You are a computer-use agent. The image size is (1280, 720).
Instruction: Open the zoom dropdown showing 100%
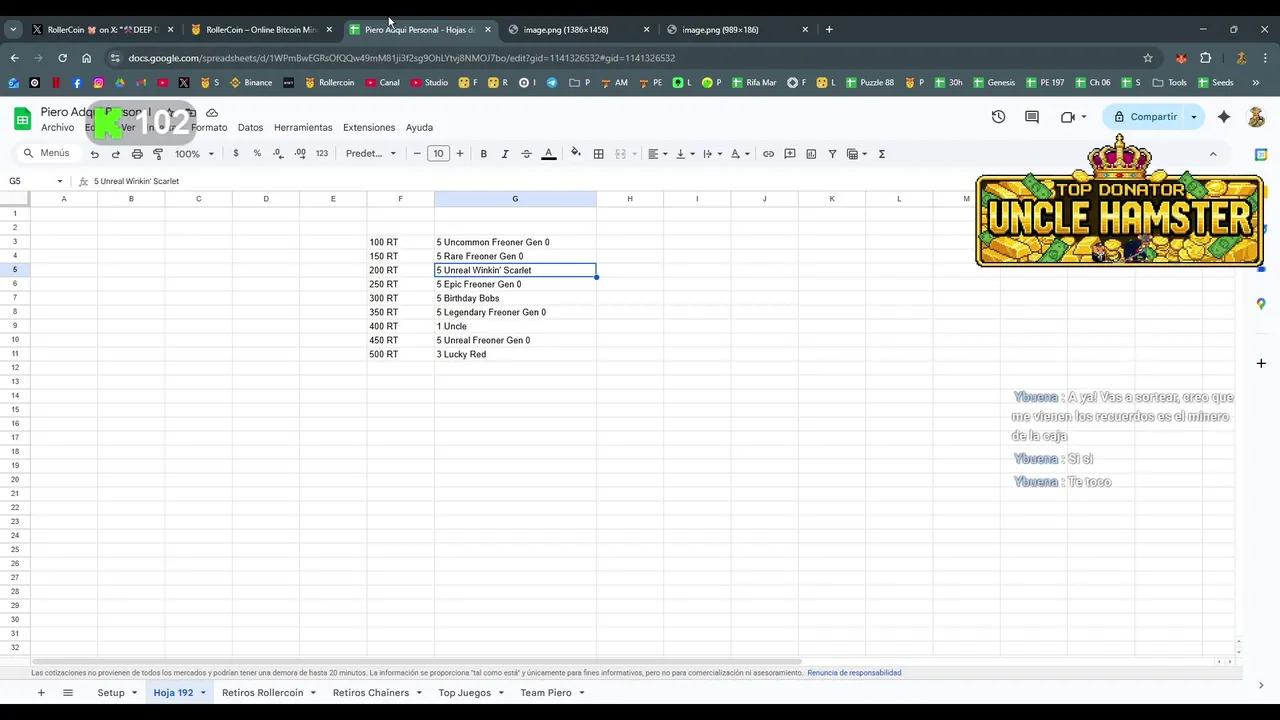click(x=195, y=154)
